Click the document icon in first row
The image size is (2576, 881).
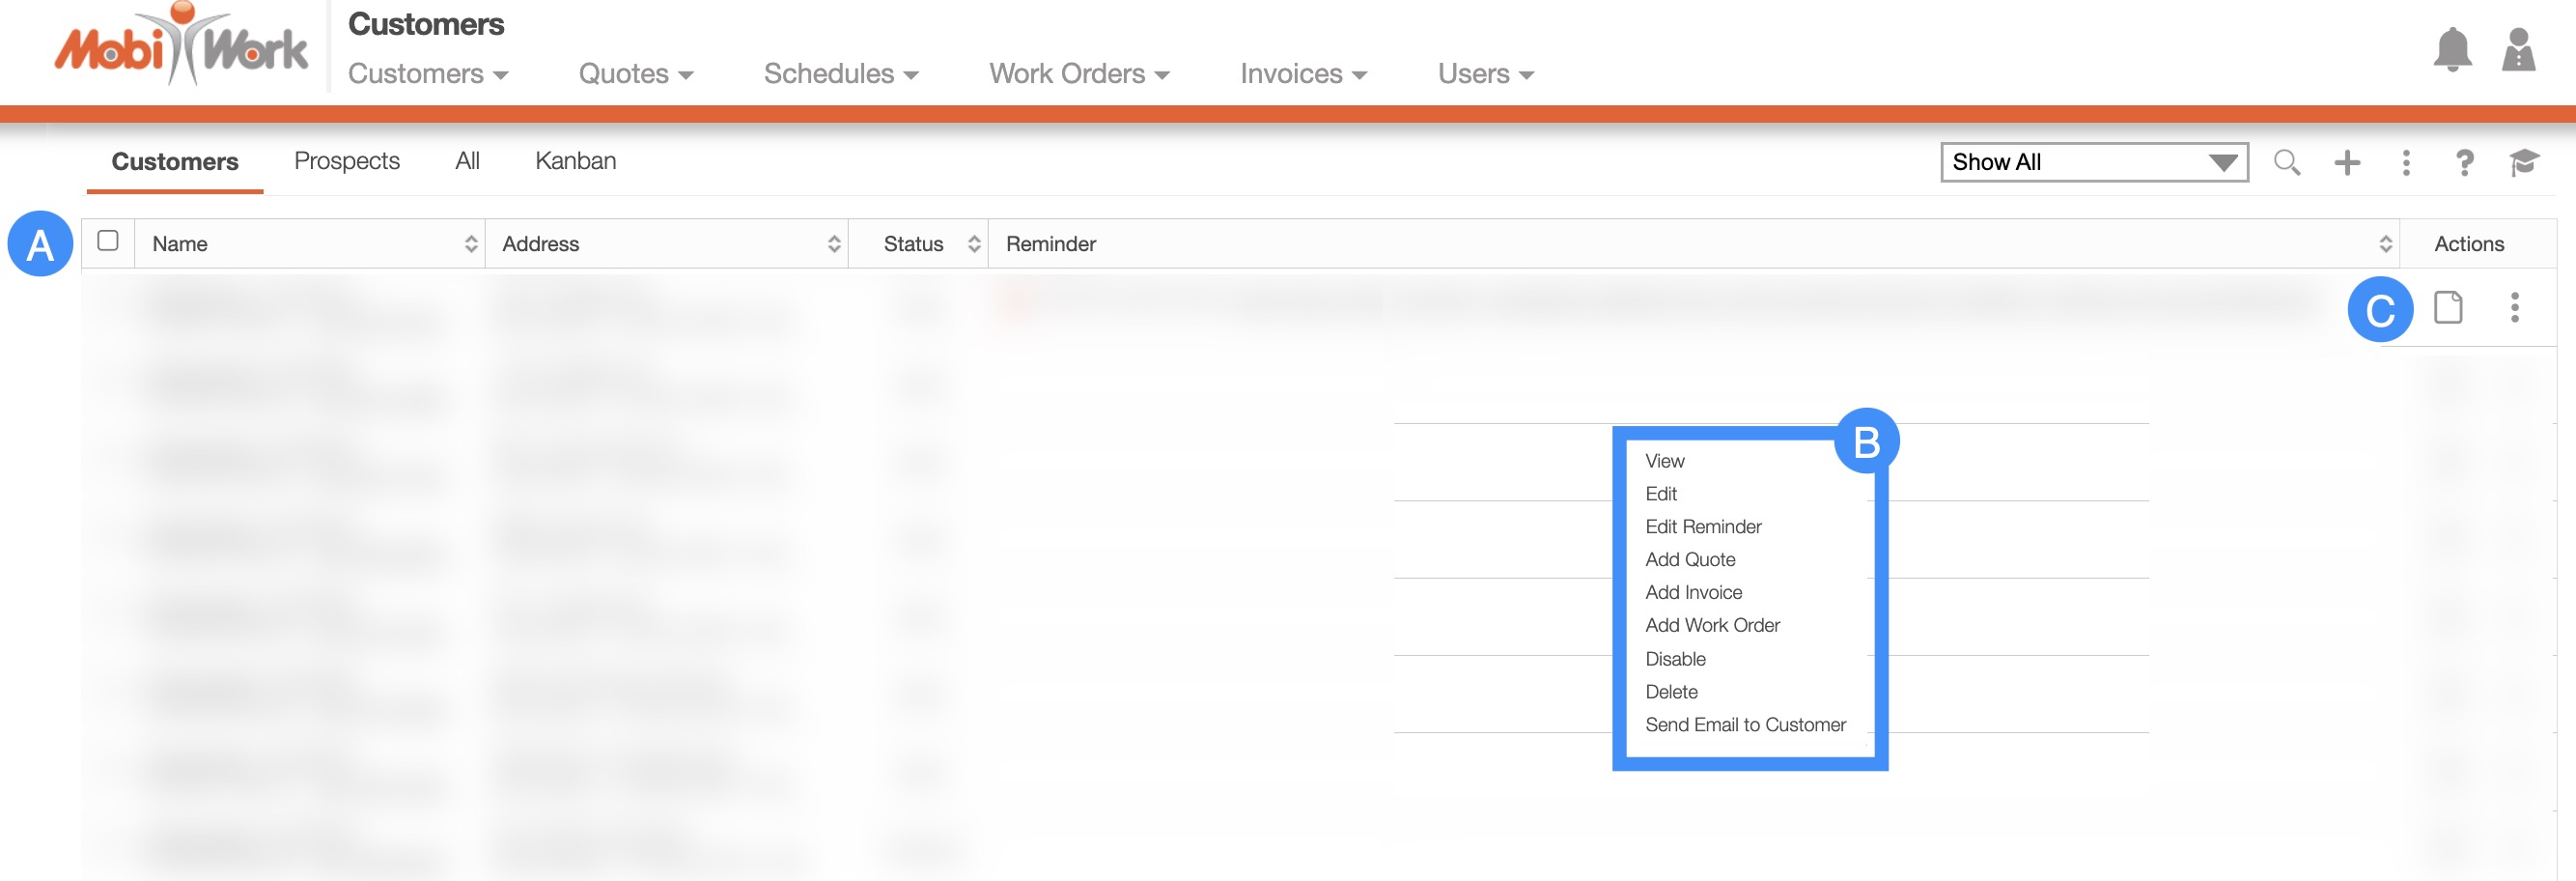(2447, 308)
